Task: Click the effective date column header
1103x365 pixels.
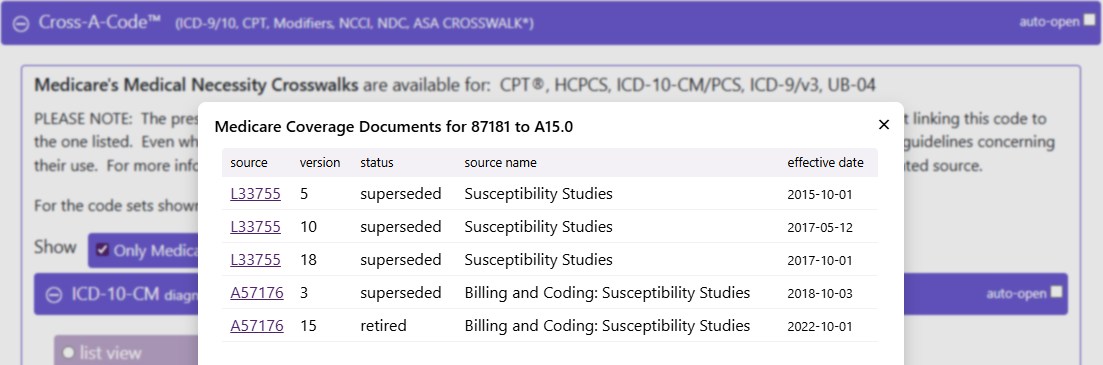Action: [x=825, y=162]
